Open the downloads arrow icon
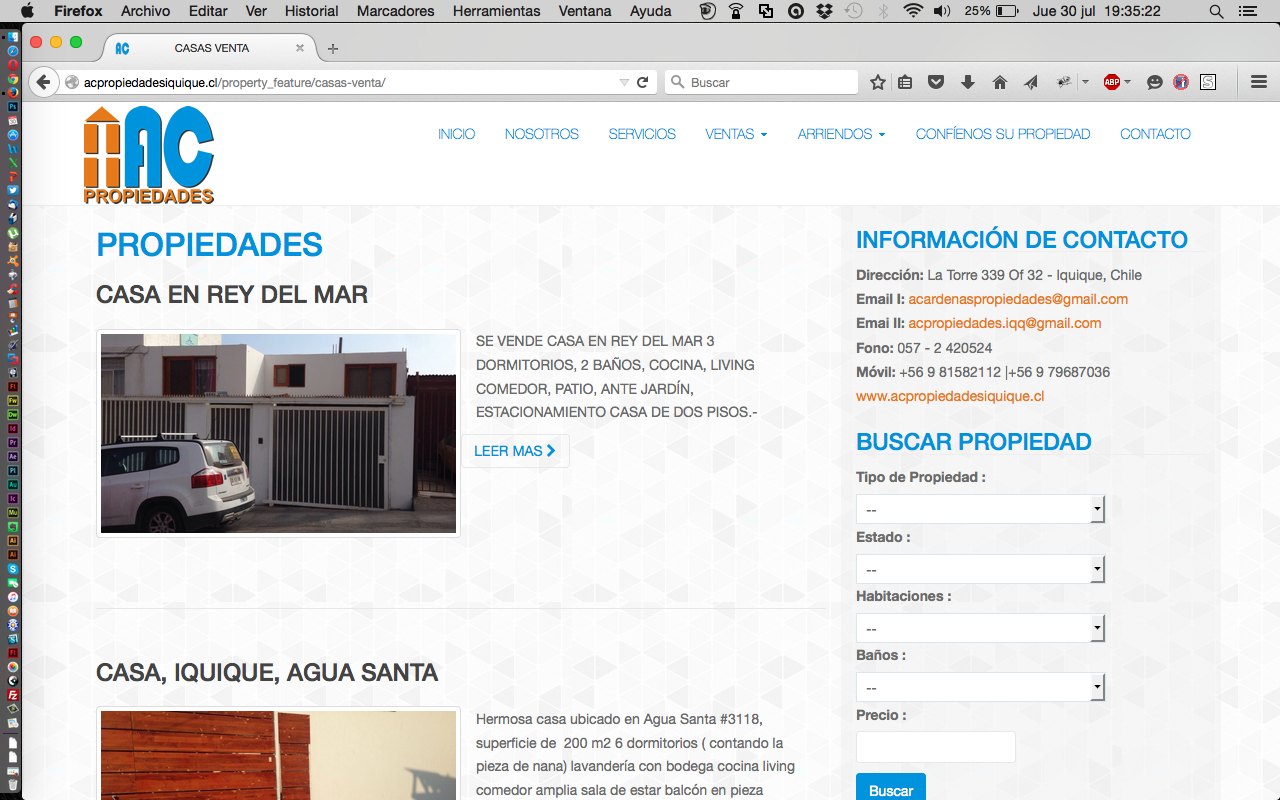This screenshot has width=1280, height=800. pyautogui.click(x=967, y=82)
